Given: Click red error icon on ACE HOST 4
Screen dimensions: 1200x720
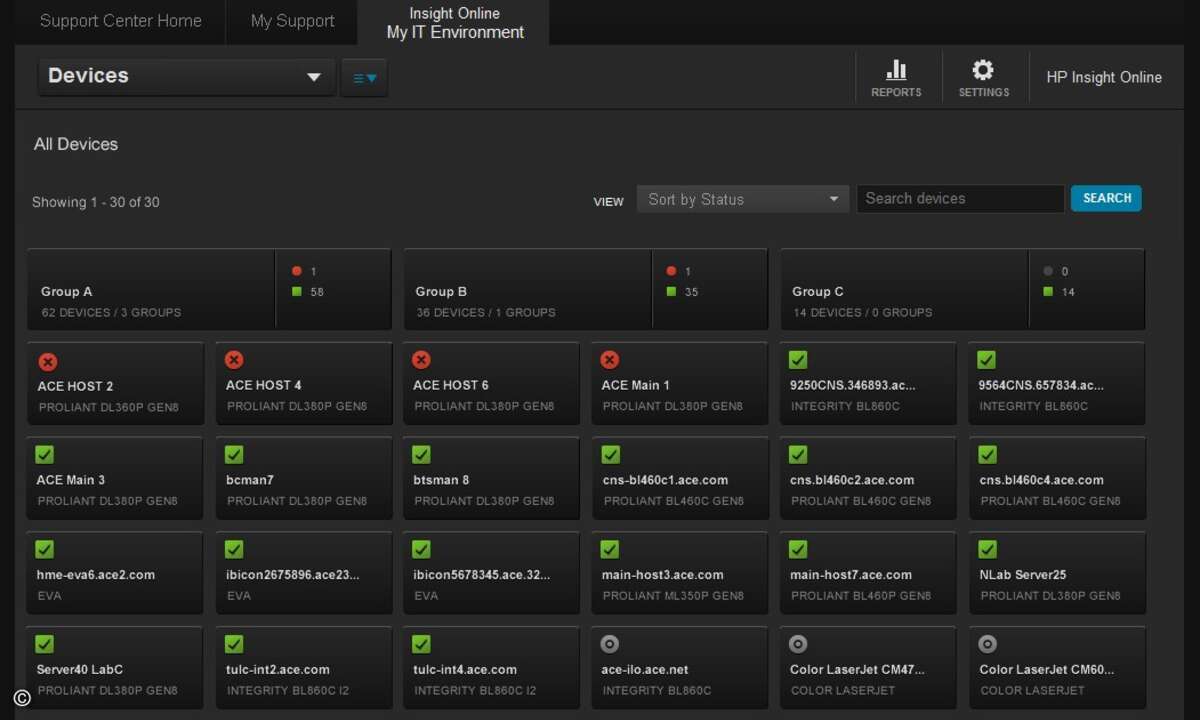Looking at the screenshot, I should coord(234,360).
